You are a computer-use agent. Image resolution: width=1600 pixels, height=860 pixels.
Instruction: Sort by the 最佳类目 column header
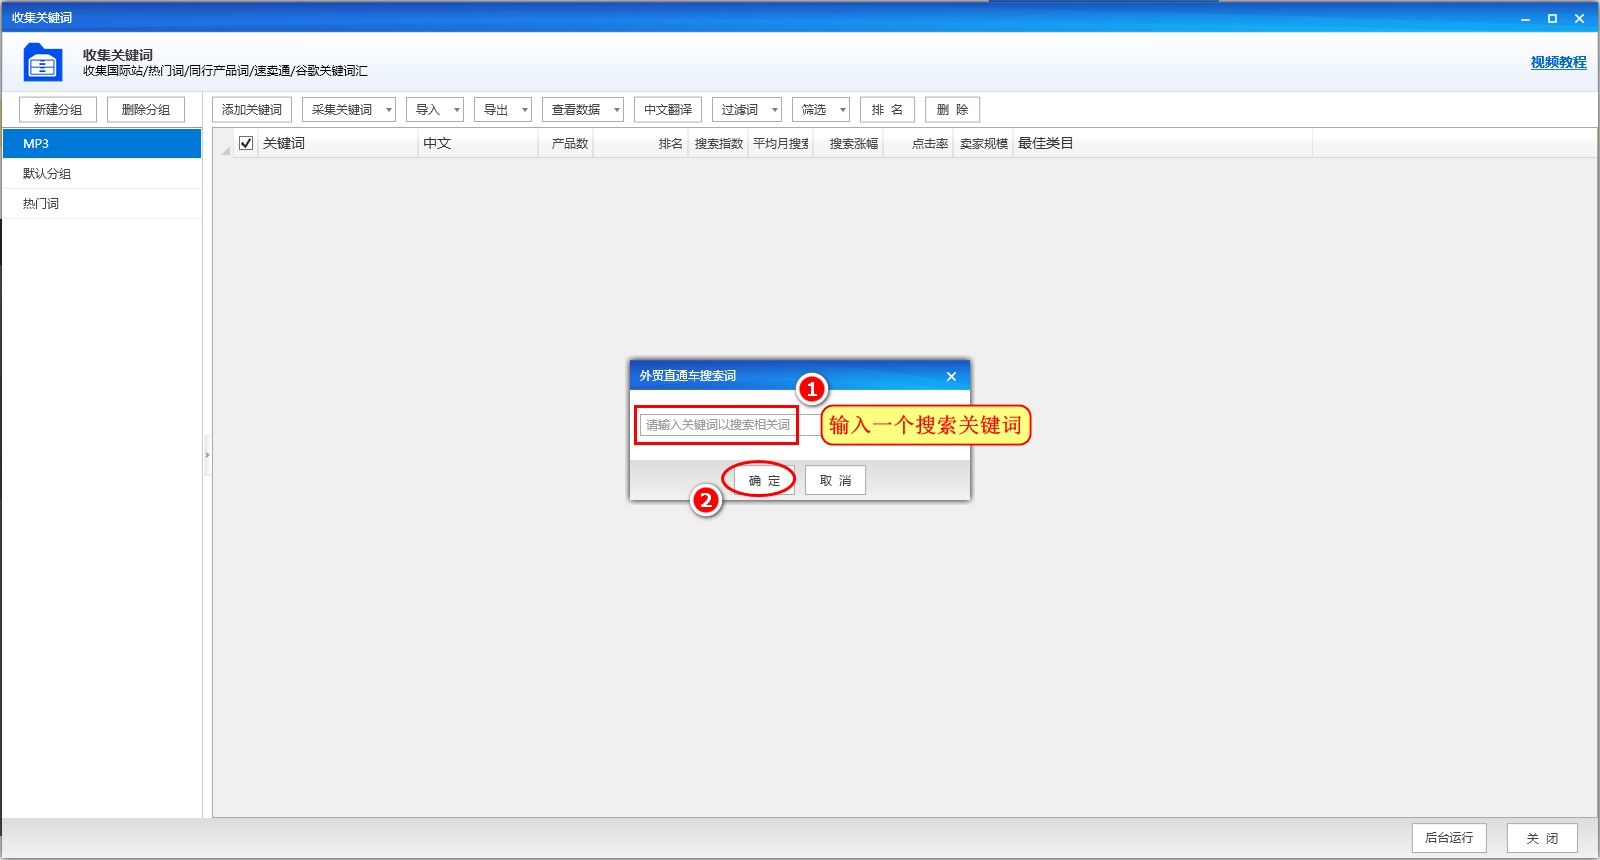point(1162,144)
